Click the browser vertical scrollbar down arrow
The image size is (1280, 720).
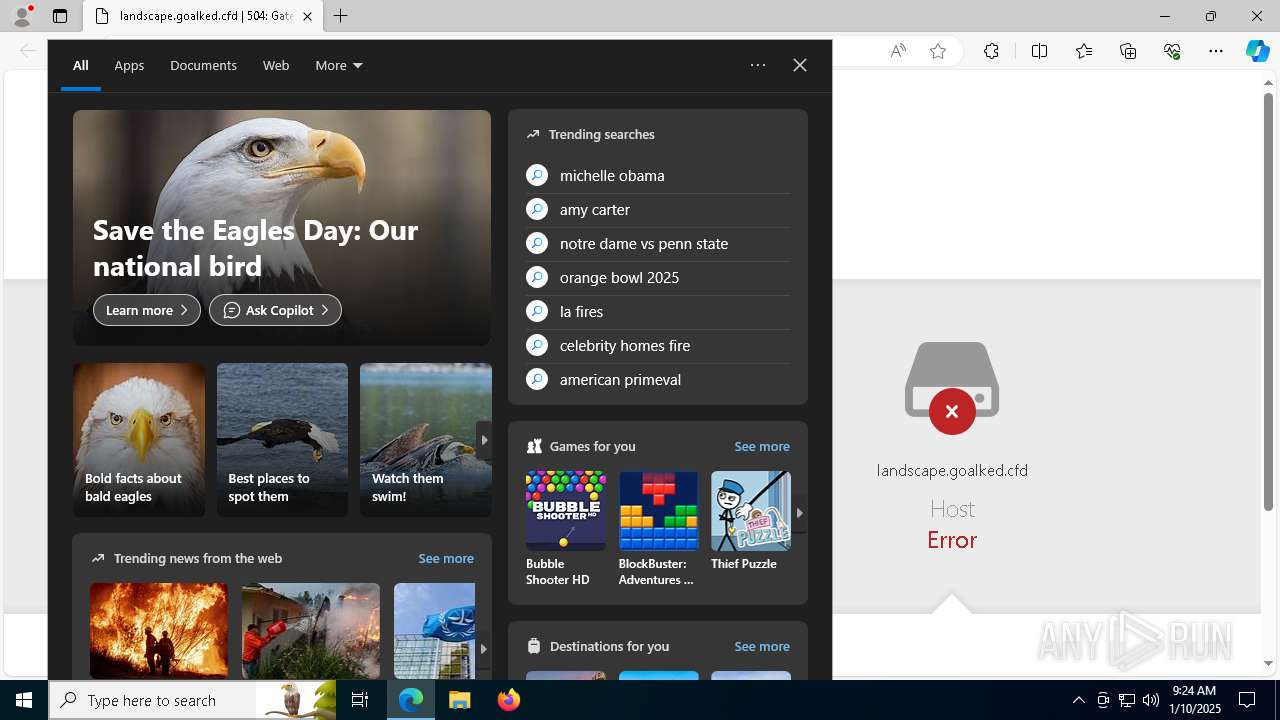coord(1269,663)
